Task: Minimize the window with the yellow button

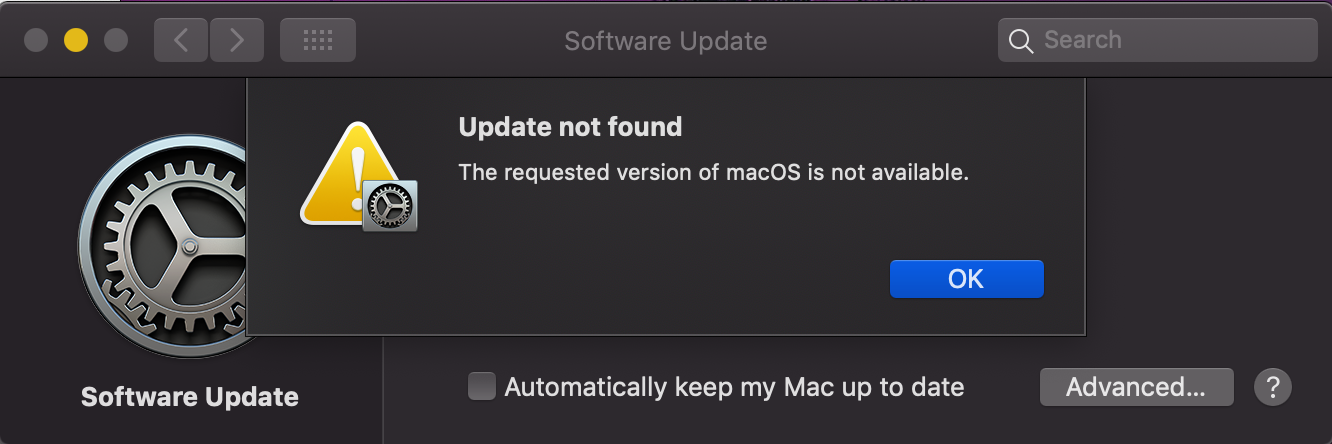Action: click(76, 40)
